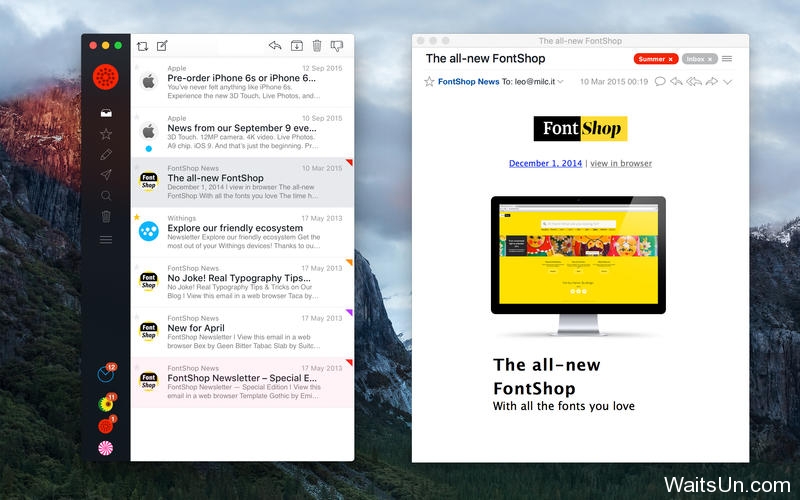The image size is (800, 500).
Task: Toggle star on Withings email
Action: (137, 217)
